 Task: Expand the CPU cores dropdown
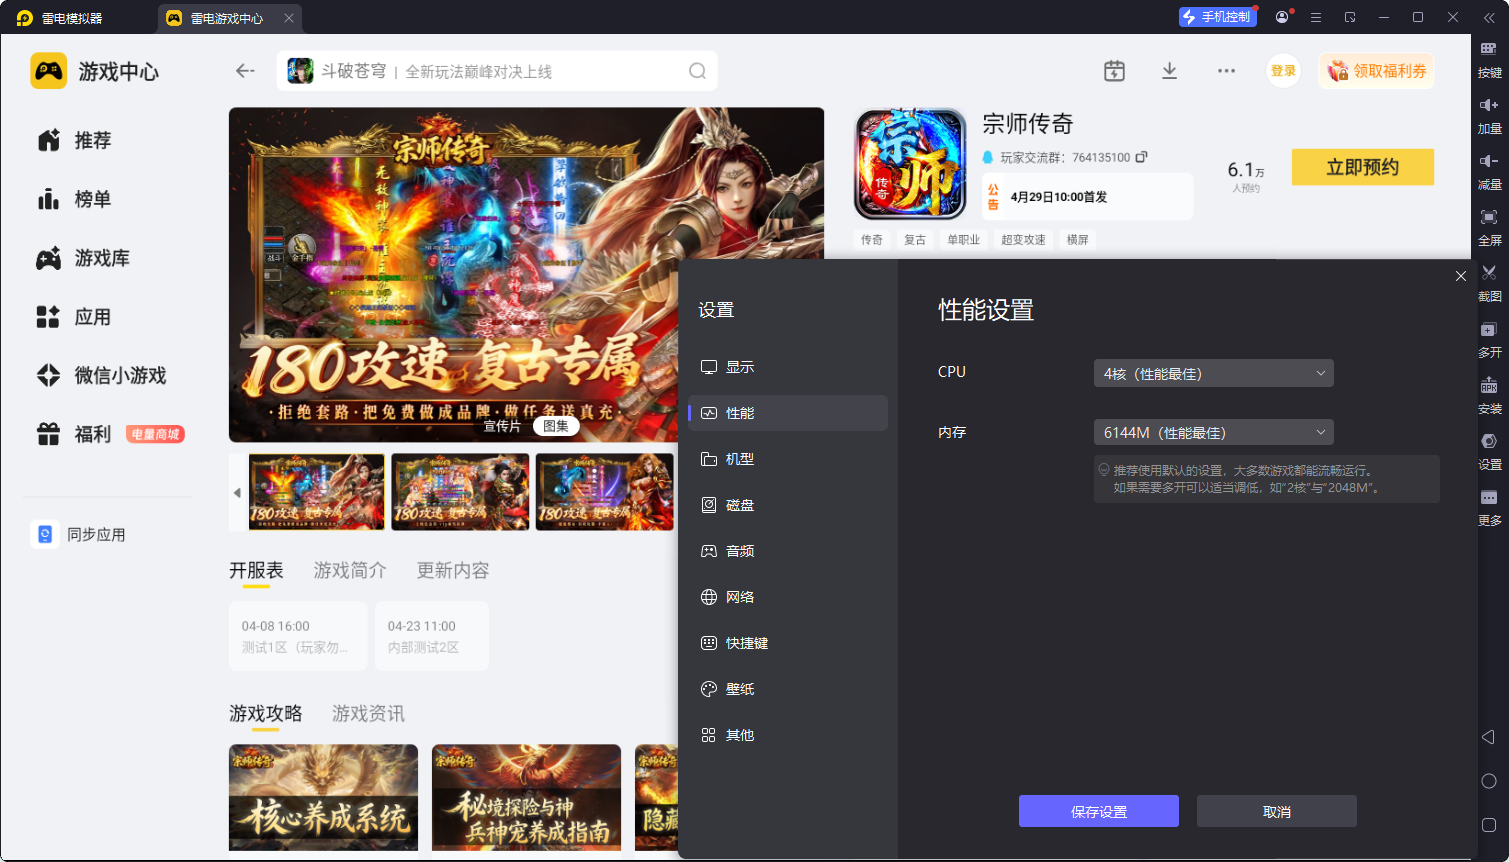click(x=1213, y=373)
